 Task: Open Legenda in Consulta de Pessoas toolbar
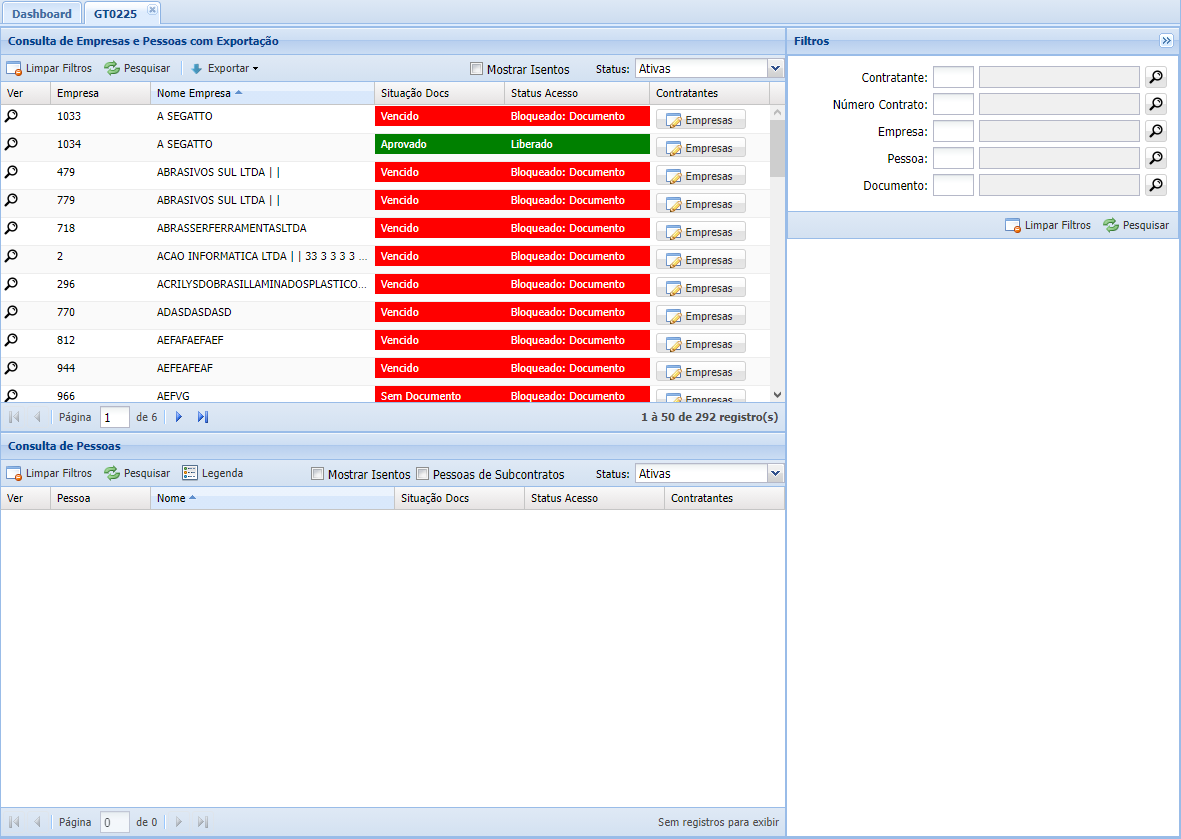pyautogui.click(x=212, y=473)
